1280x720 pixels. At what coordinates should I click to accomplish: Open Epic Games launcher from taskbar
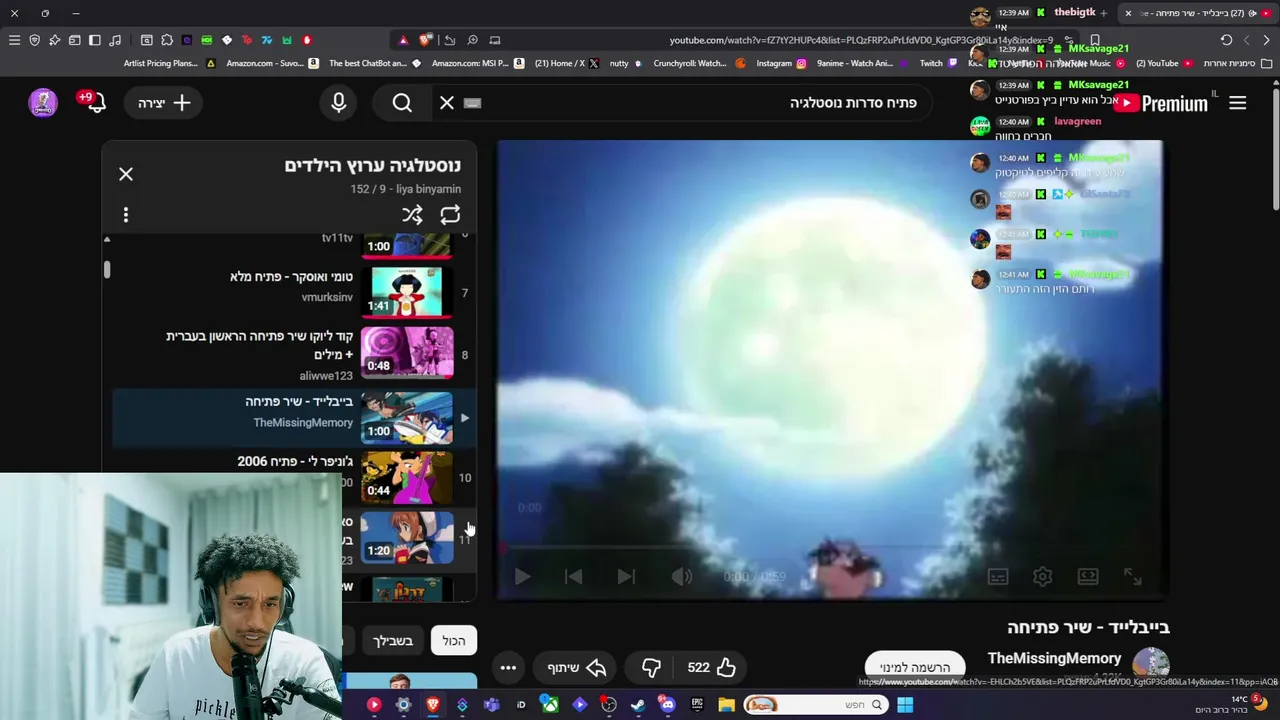(x=697, y=705)
